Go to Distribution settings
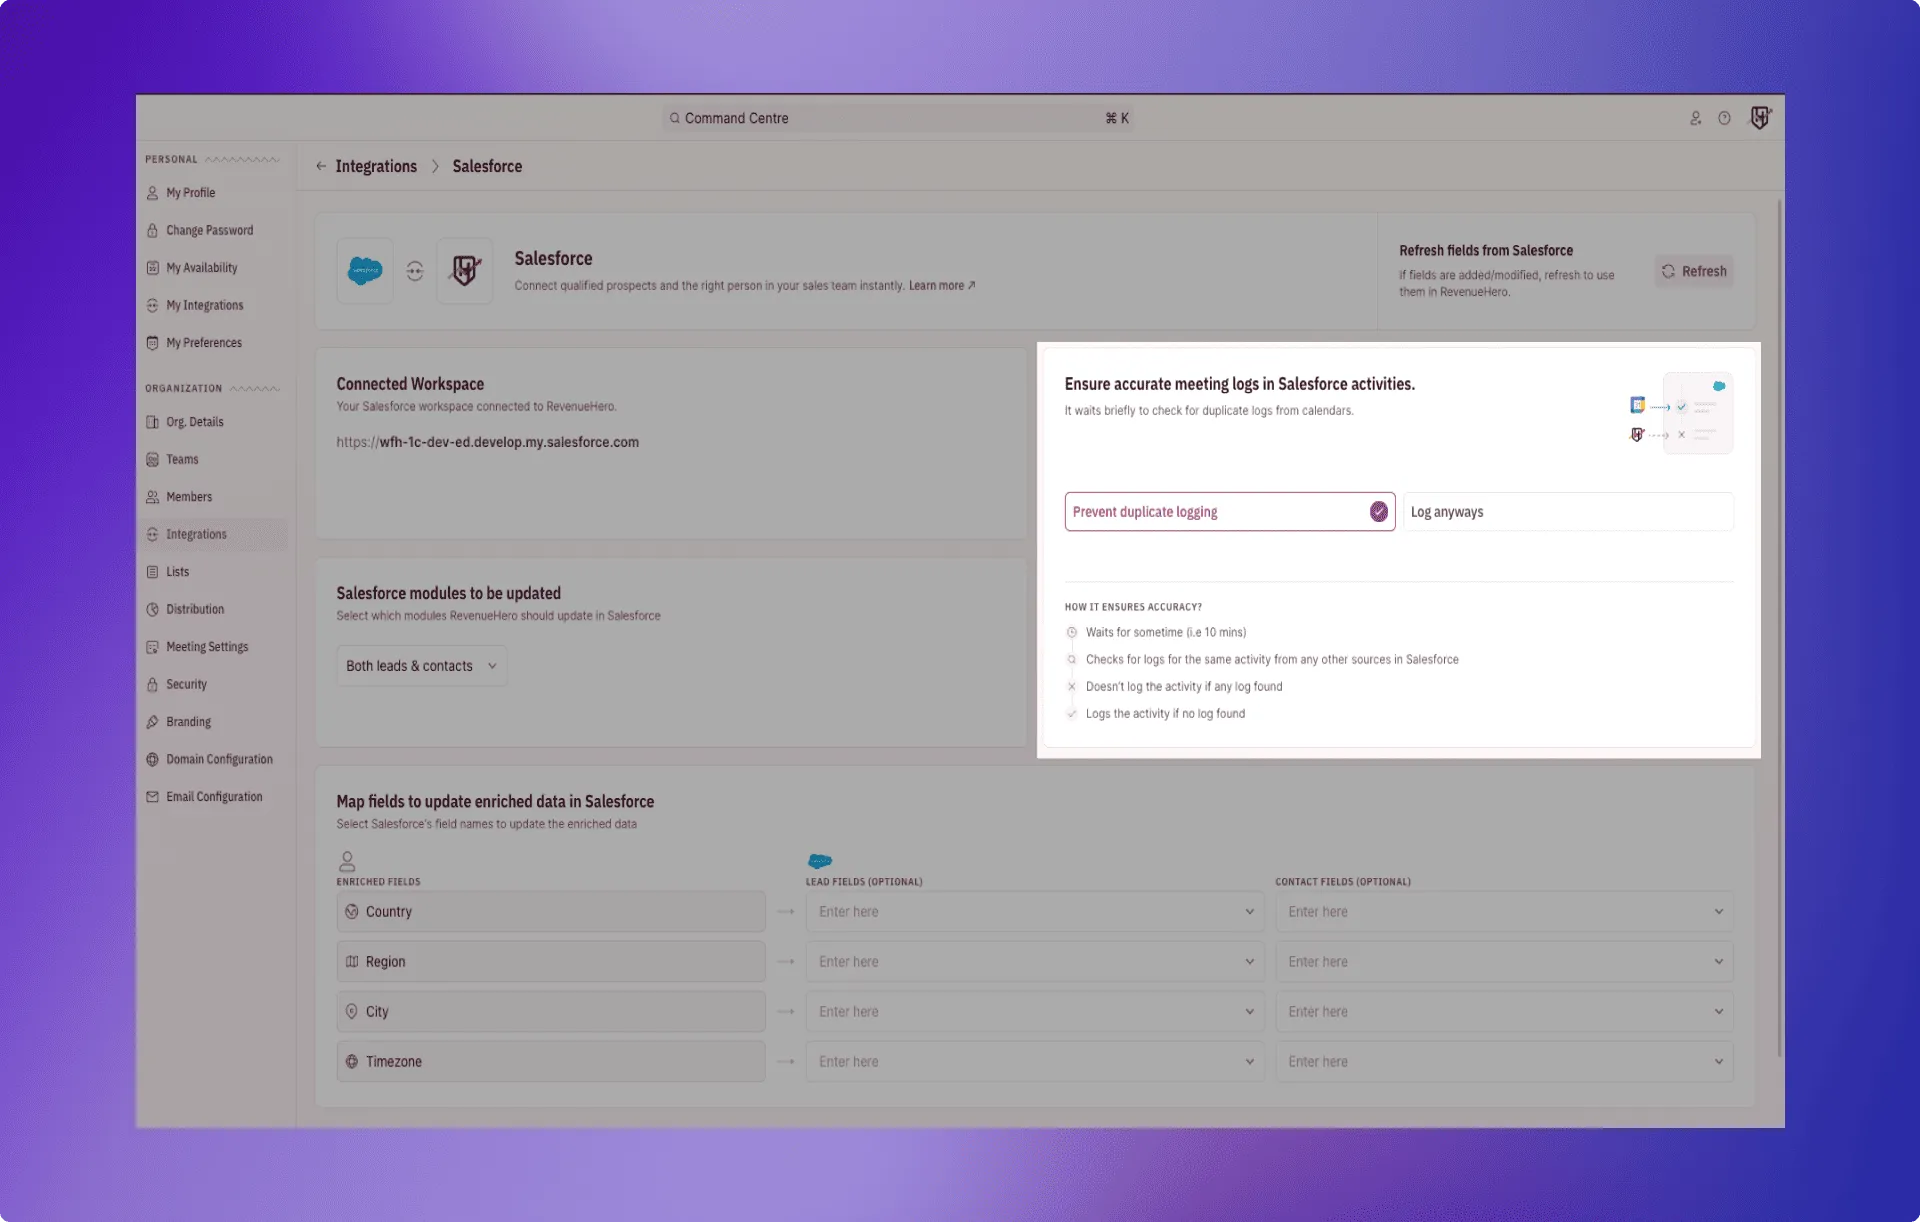This screenshot has height=1222, width=1920. [x=195, y=609]
